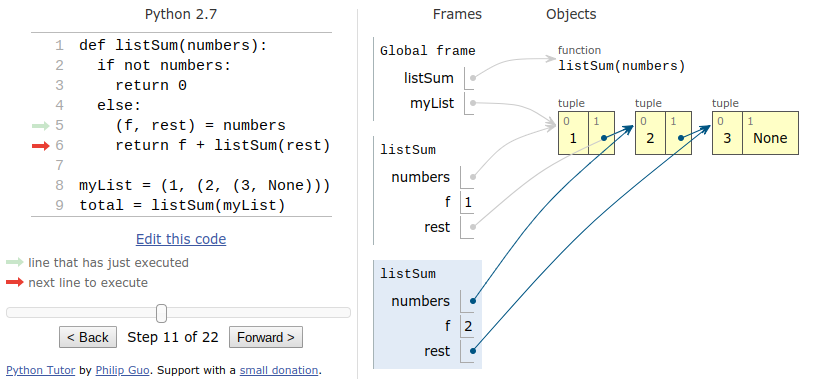Open the Edit this code link
Screen dimensions: 833x381
coord(181,239)
